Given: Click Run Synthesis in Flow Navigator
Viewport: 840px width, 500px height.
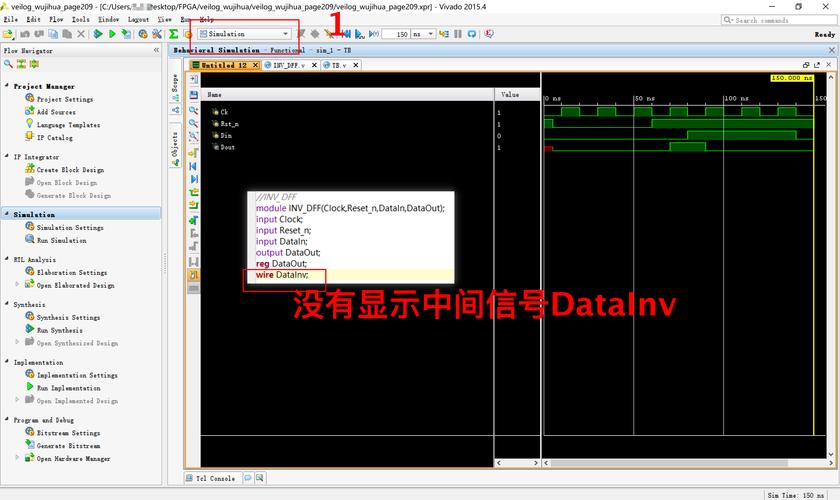Looking at the screenshot, I should [59, 330].
